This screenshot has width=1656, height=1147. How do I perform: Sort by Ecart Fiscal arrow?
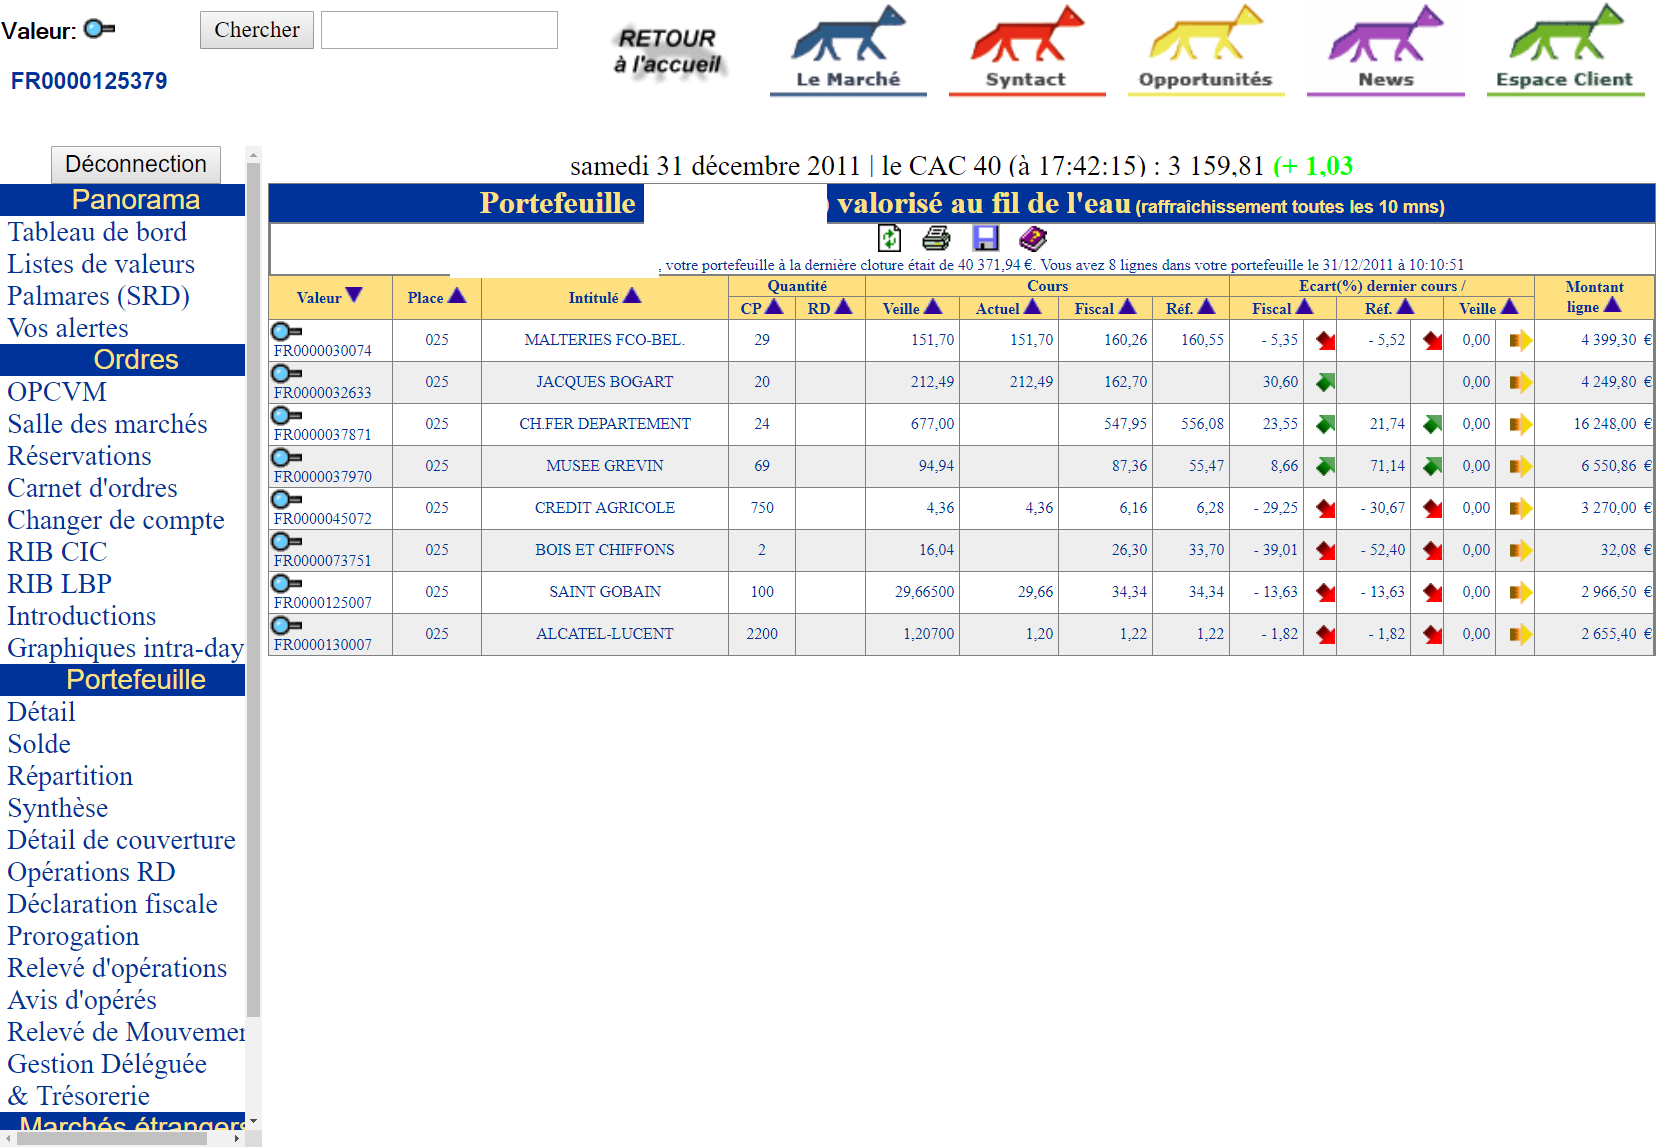pos(1304,307)
